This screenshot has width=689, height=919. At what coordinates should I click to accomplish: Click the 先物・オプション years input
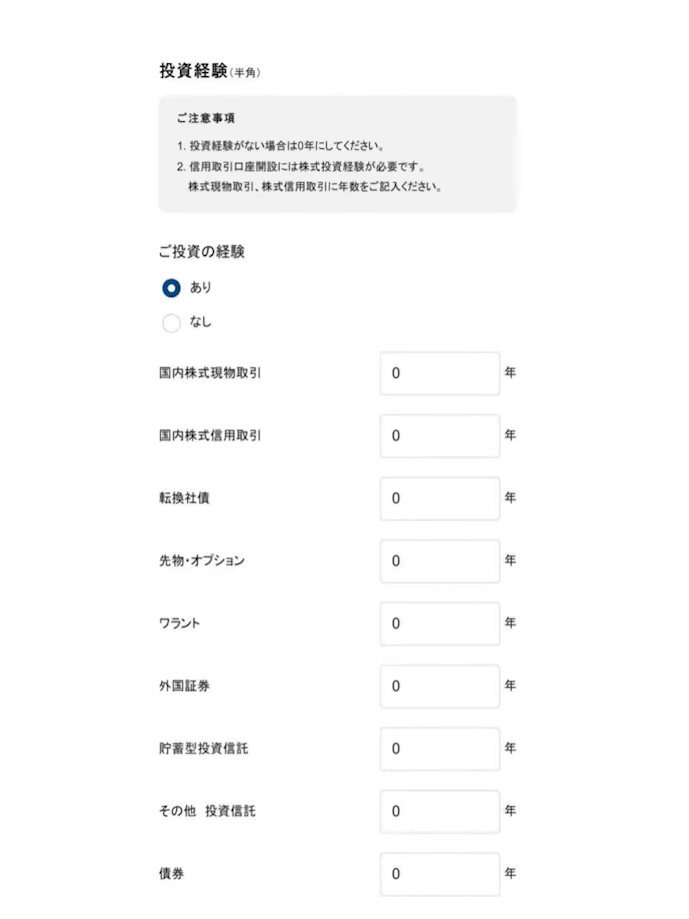pyautogui.click(x=440, y=561)
